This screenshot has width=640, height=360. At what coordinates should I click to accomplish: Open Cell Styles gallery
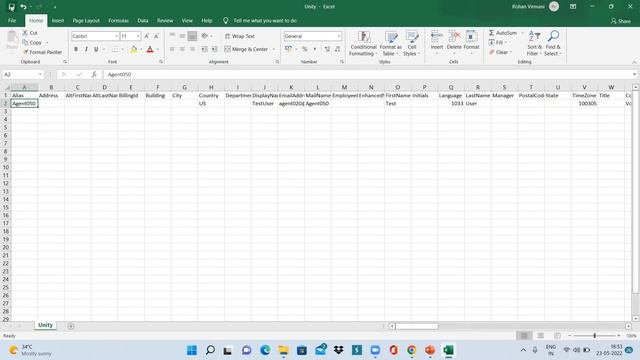click(411, 43)
